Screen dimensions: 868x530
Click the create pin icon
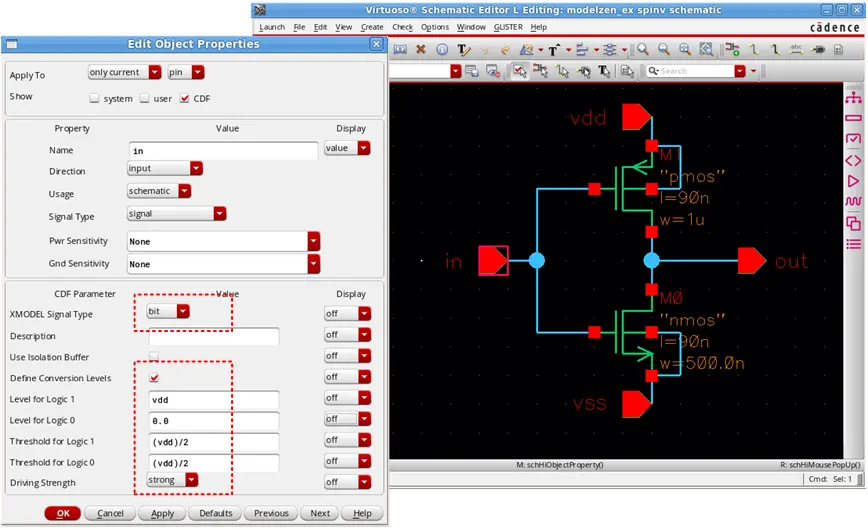[x=818, y=50]
